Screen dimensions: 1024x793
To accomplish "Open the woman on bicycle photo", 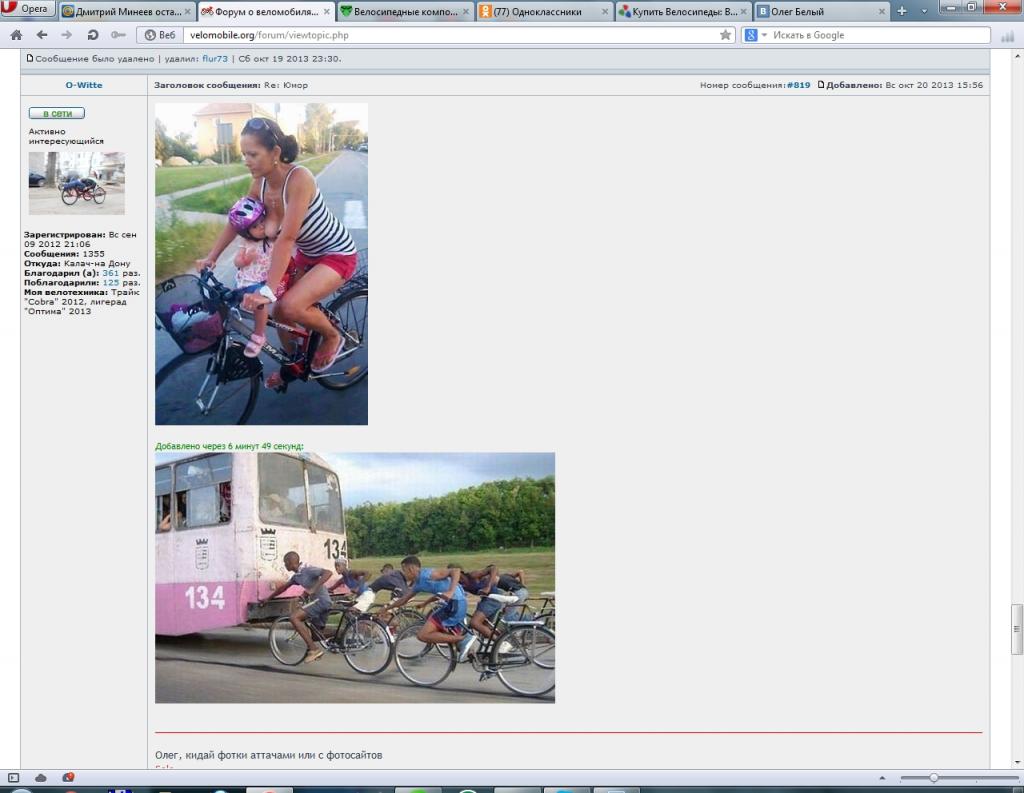I will click(x=261, y=263).
